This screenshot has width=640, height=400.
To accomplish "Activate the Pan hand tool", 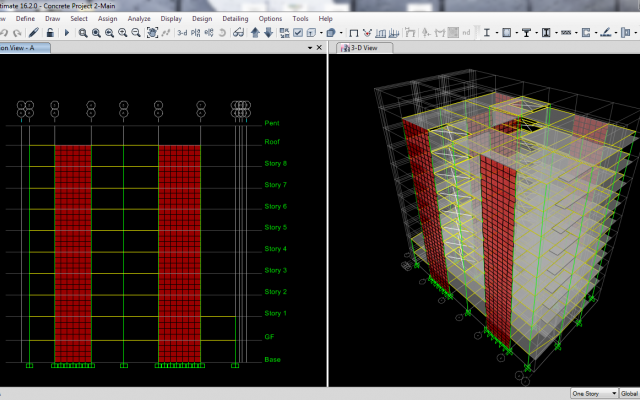I will click(152, 33).
